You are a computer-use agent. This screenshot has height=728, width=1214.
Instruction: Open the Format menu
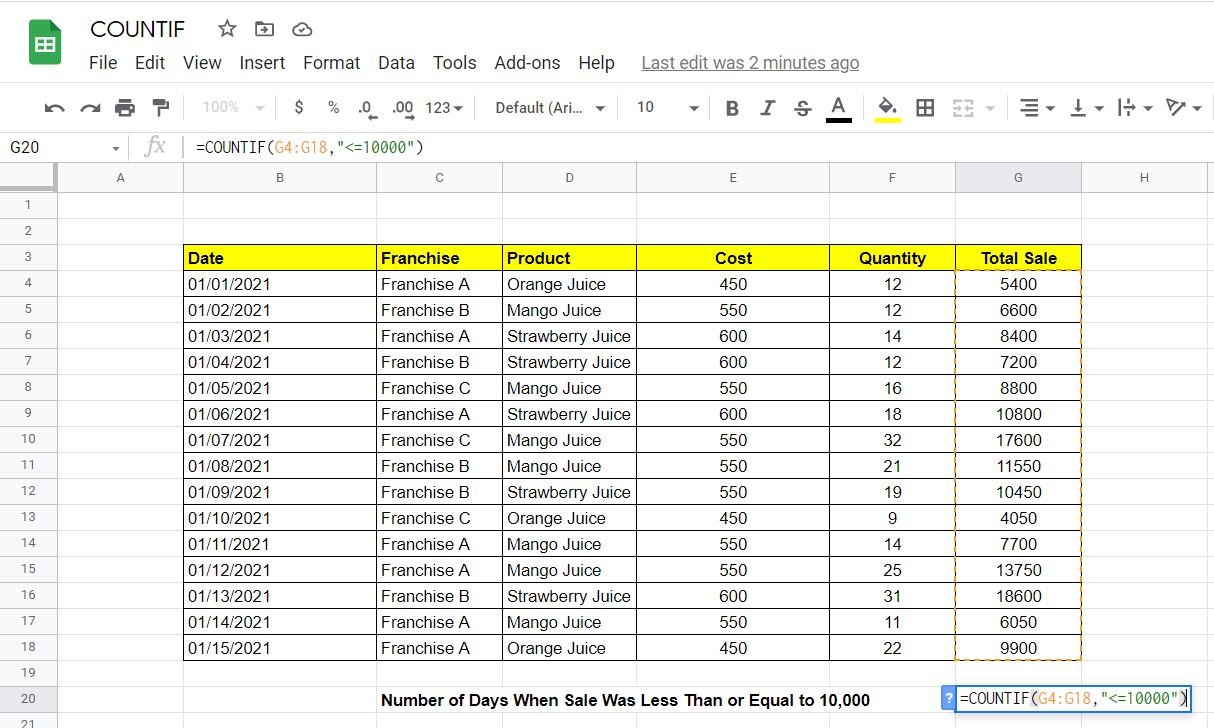pyautogui.click(x=331, y=62)
